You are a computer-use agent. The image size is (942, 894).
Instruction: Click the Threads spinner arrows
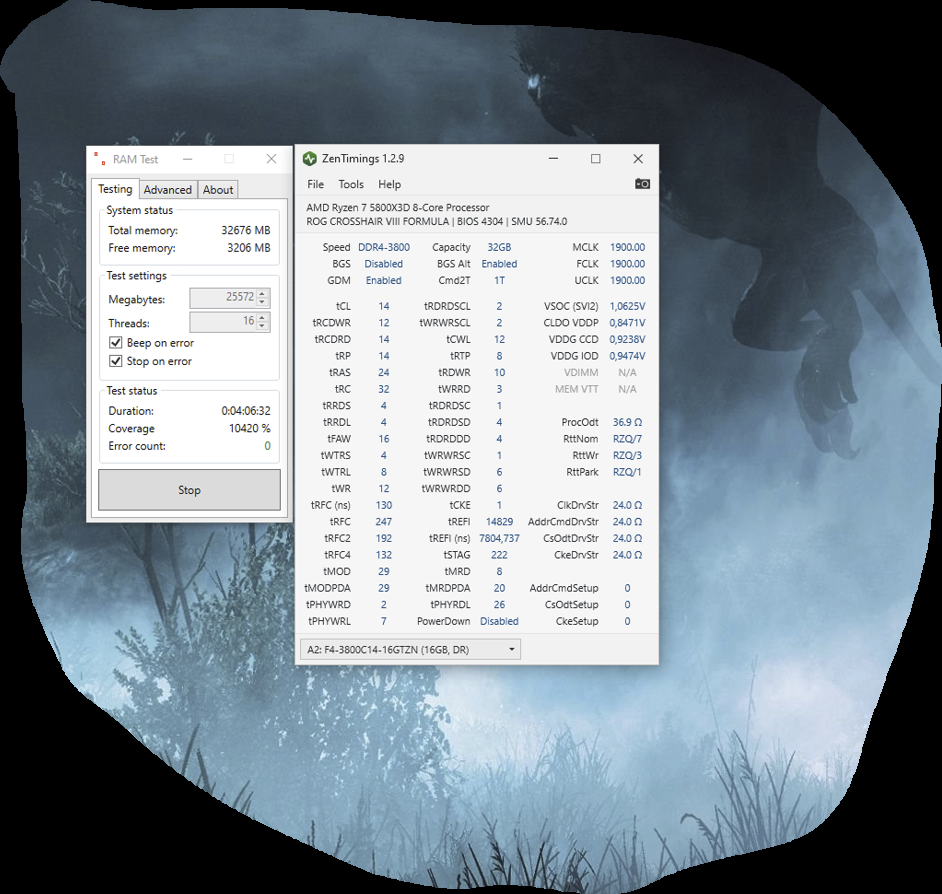262,321
